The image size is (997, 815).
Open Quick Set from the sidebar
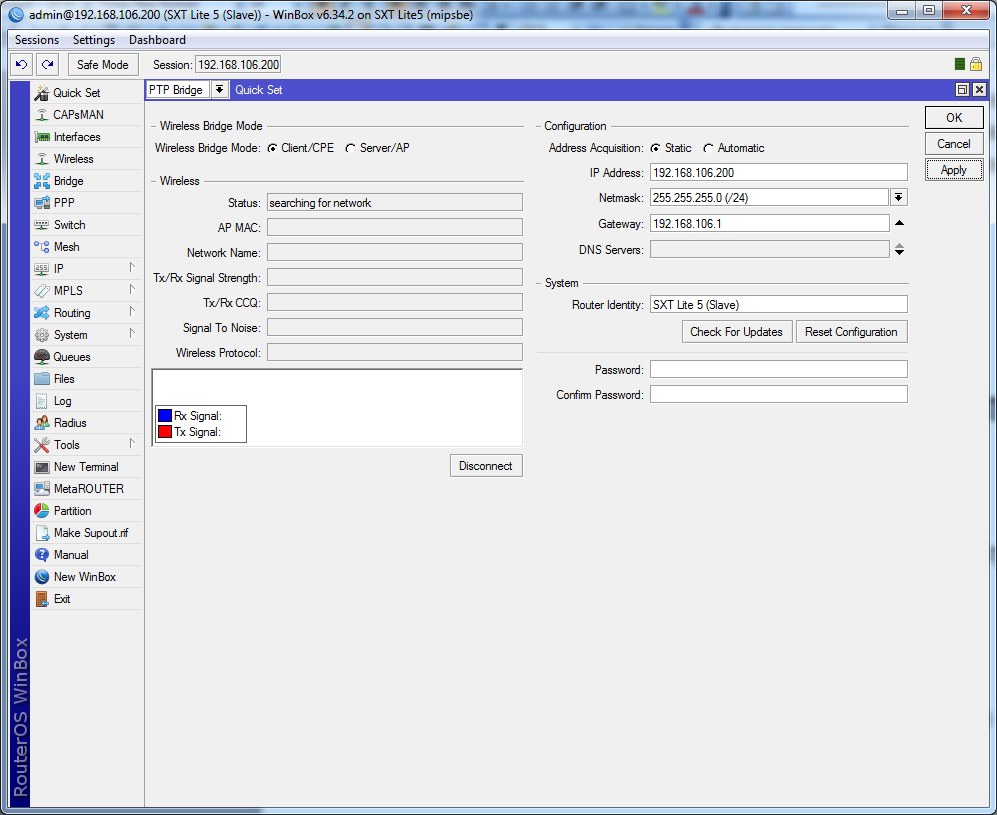coord(76,93)
